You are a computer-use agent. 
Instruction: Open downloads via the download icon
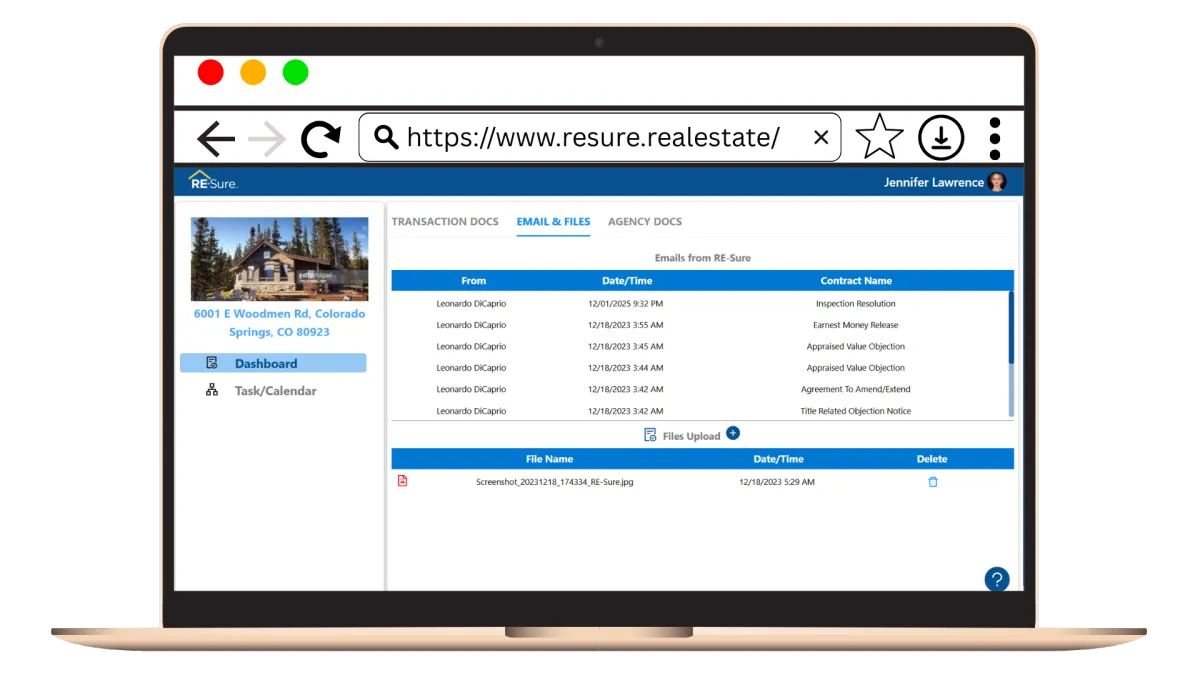[941, 138]
